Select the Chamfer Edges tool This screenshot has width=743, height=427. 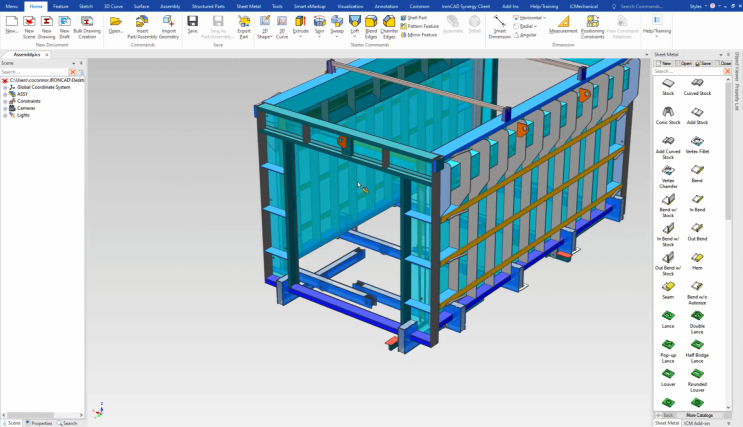coord(389,27)
